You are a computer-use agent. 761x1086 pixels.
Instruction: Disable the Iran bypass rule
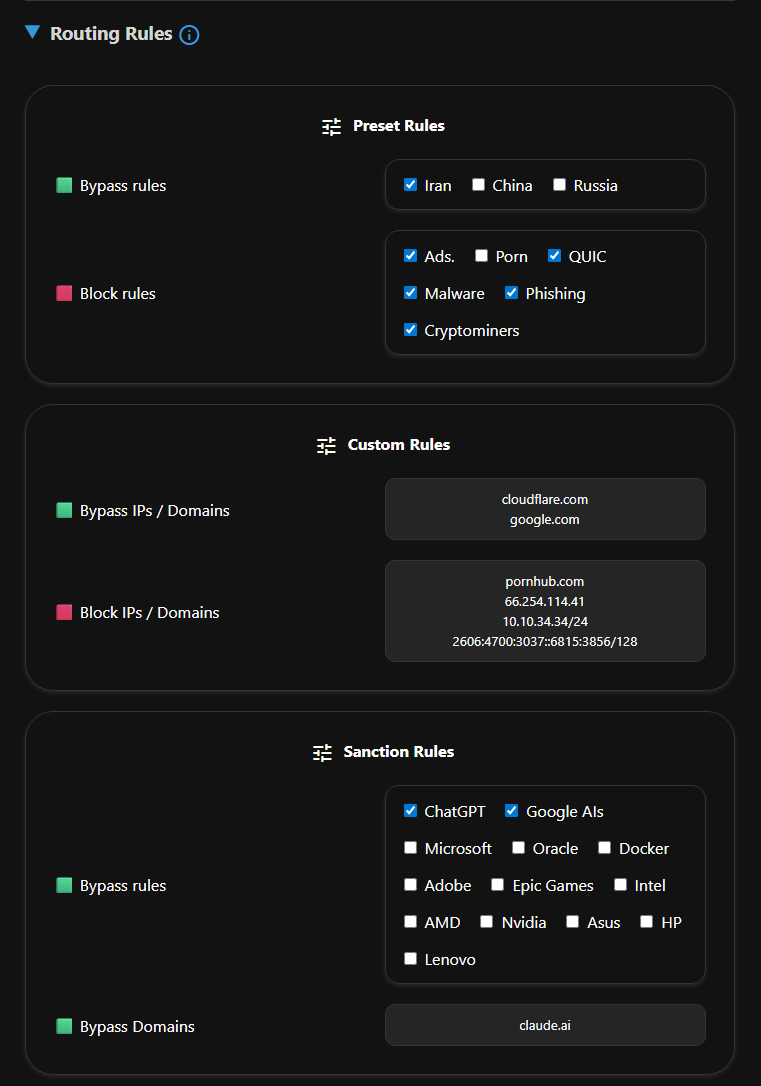[x=410, y=184]
